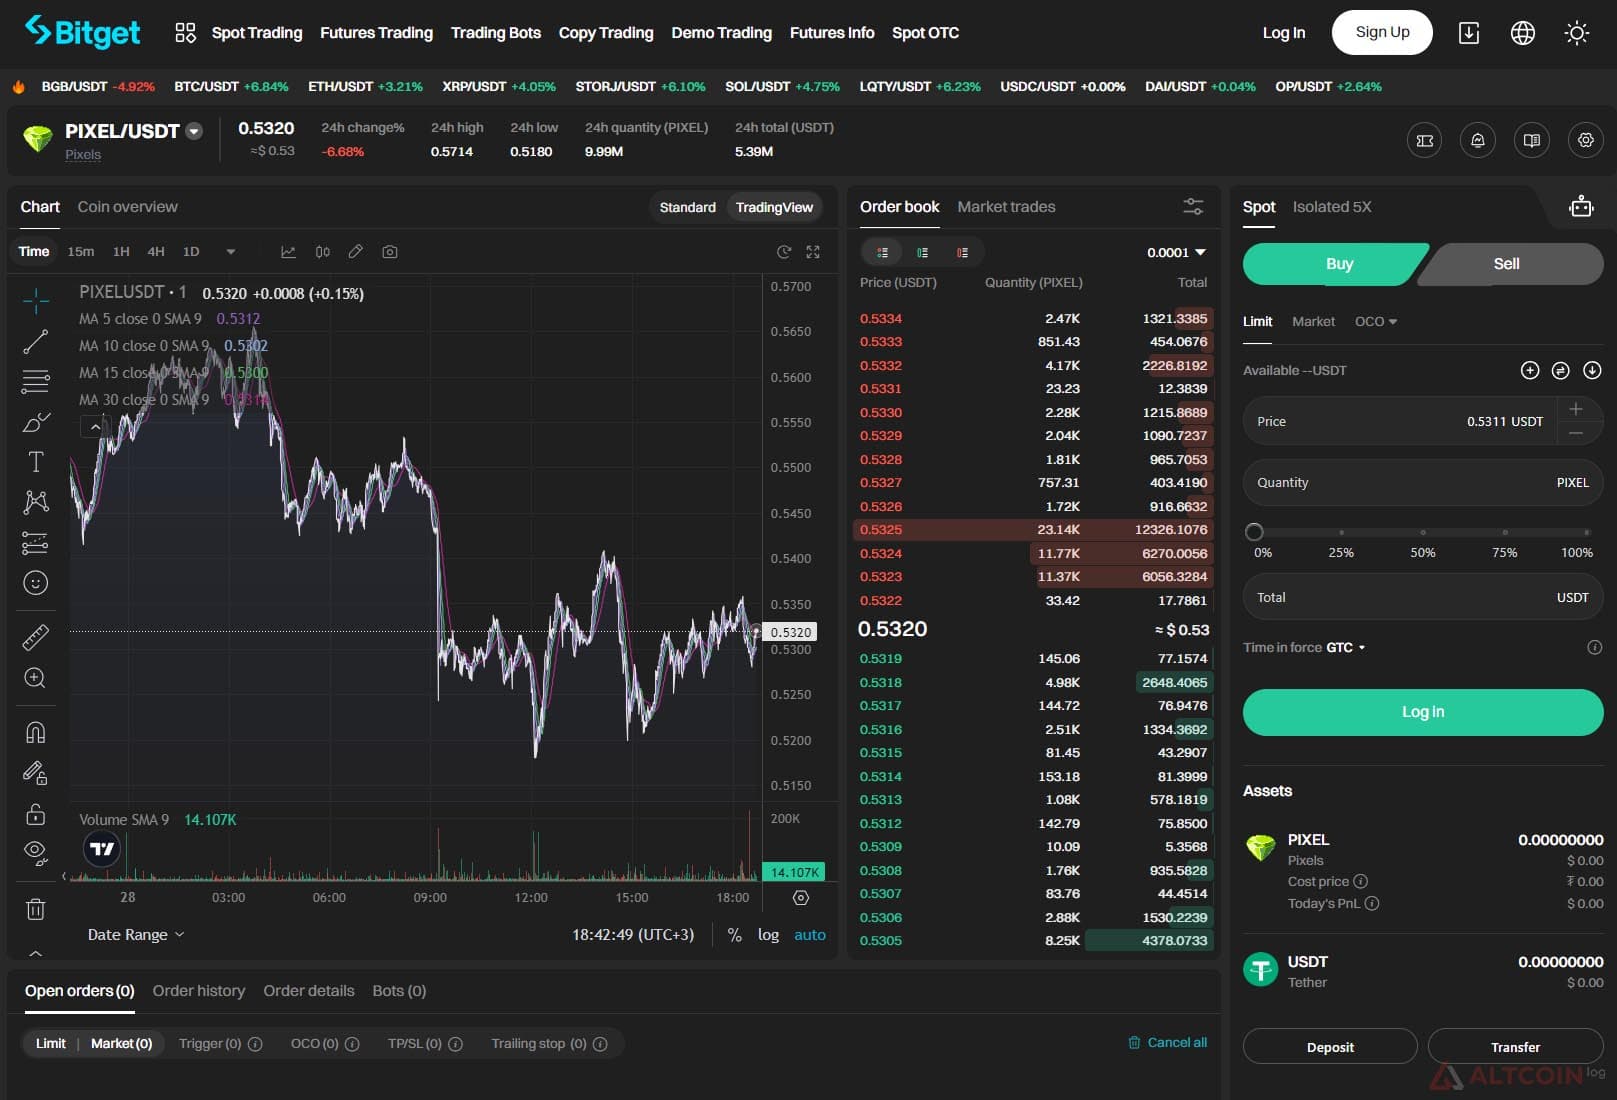This screenshot has width=1617, height=1100.
Task: Open the download app icon
Action: click(x=1469, y=33)
